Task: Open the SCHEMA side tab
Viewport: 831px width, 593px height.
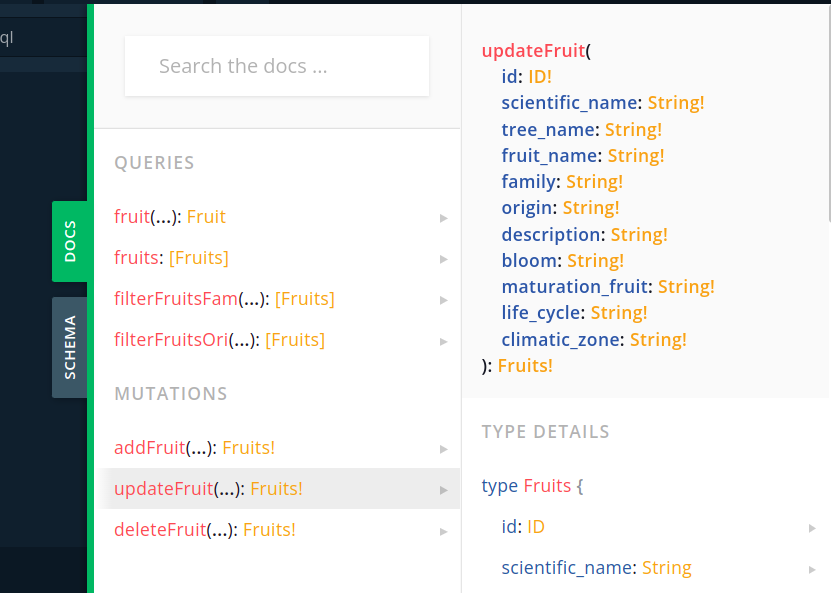Action: [70, 347]
